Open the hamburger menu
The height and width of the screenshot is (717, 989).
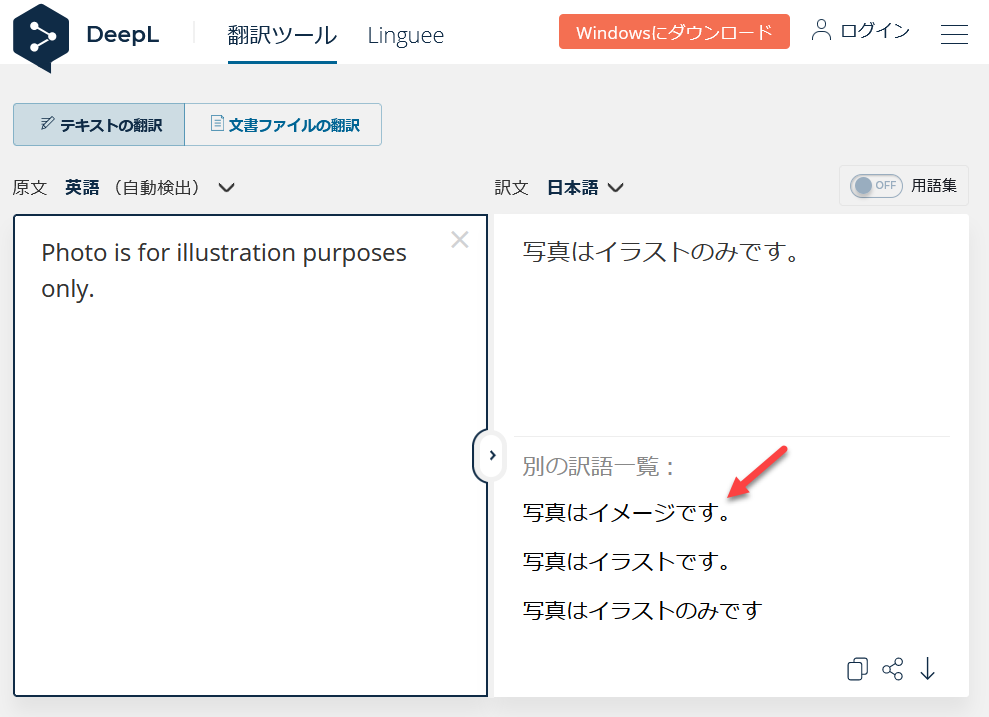click(954, 34)
